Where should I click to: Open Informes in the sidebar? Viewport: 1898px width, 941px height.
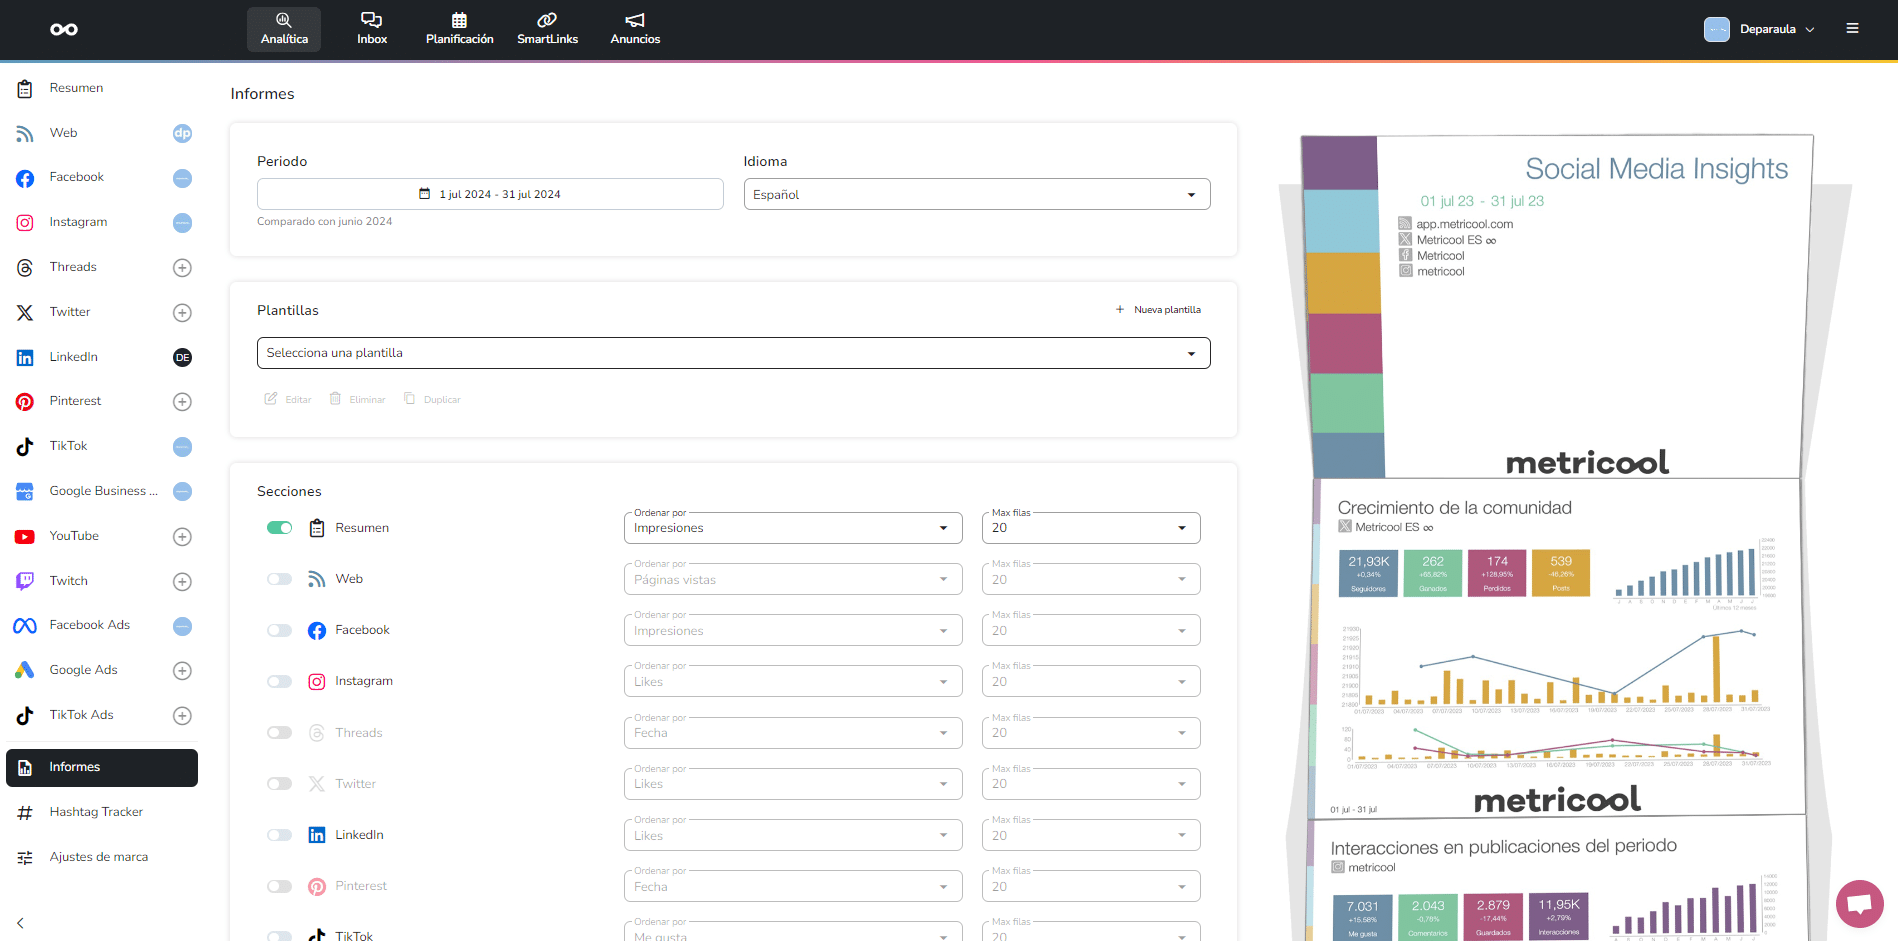[102, 768]
